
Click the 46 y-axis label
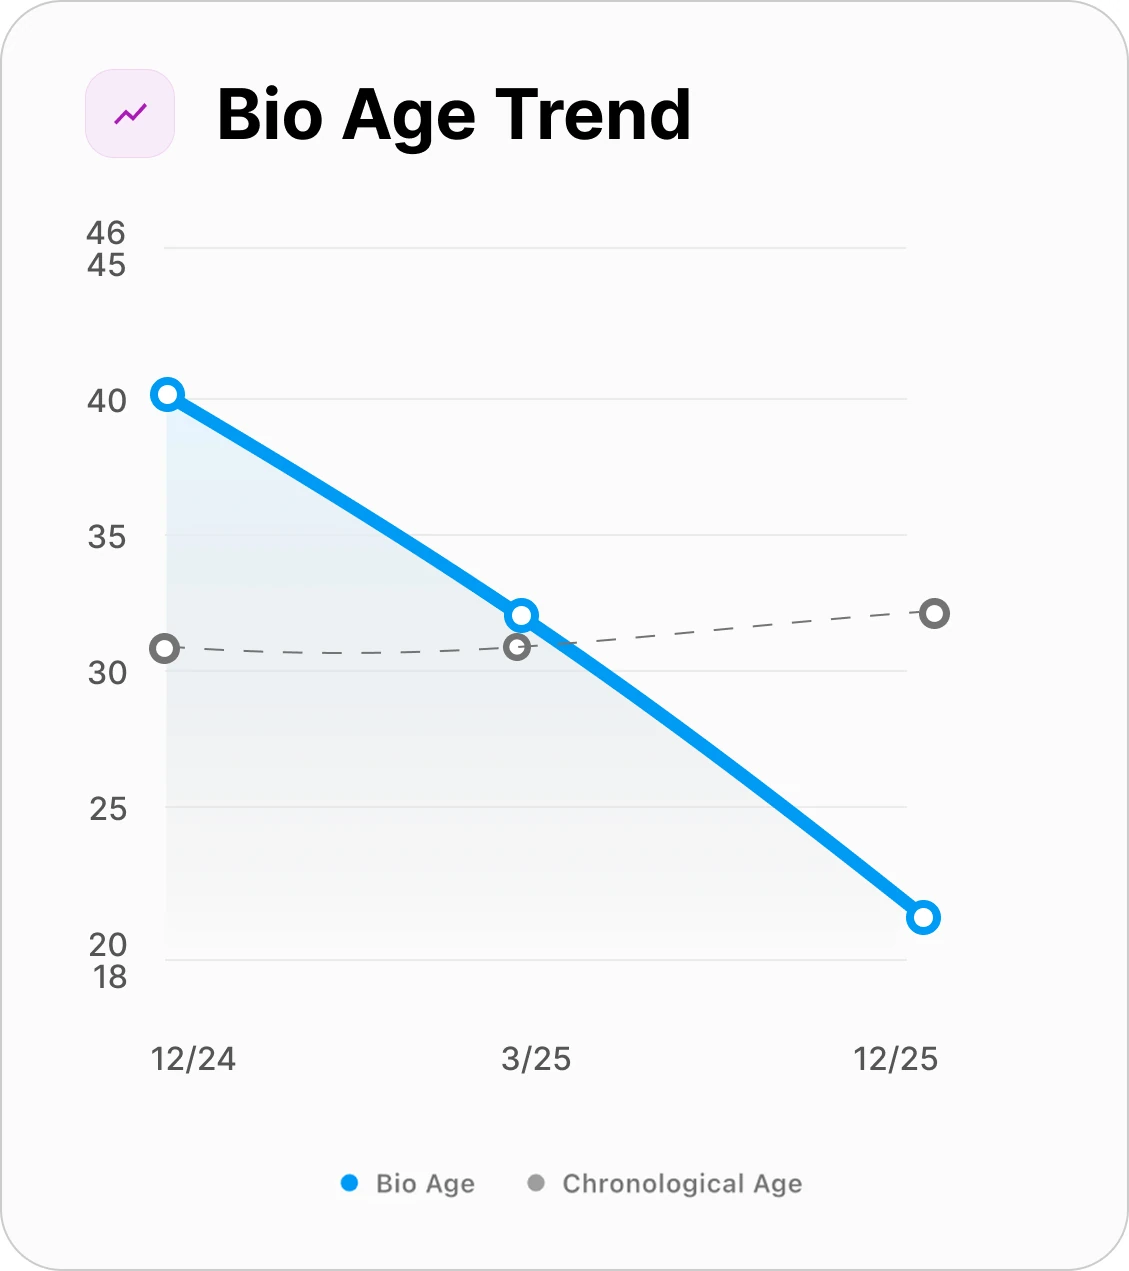pos(106,233)
